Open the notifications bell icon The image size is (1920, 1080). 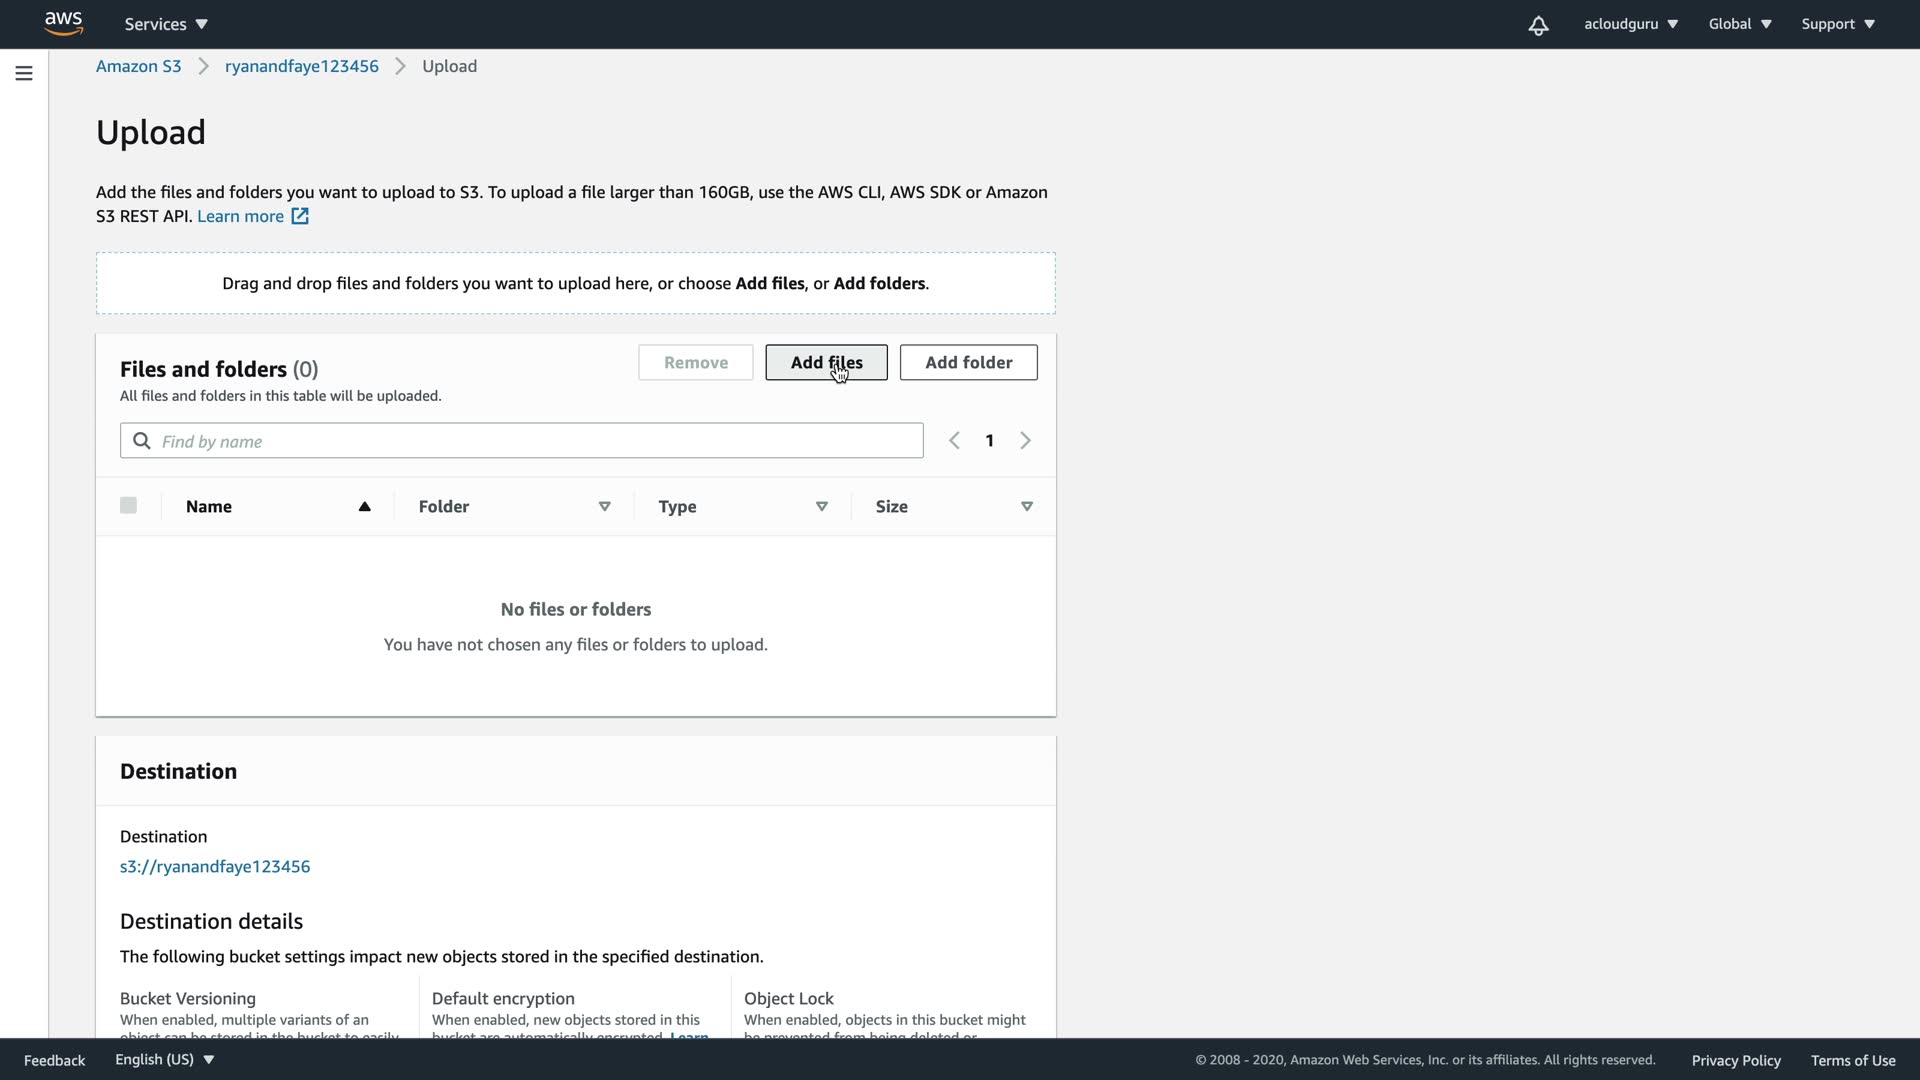click(1538, 25)
